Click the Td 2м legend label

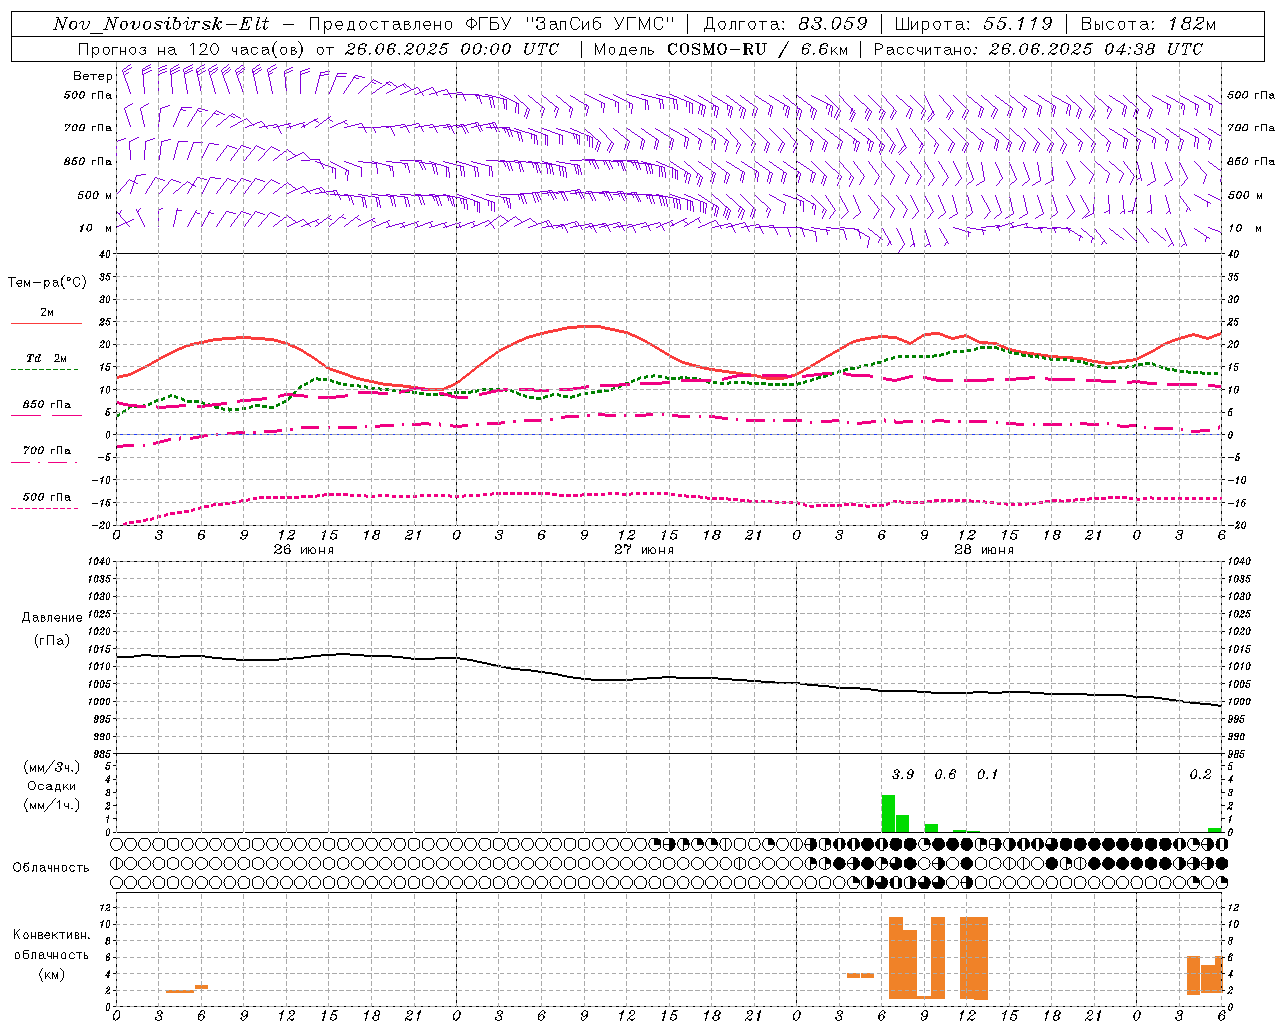[46, 357]
